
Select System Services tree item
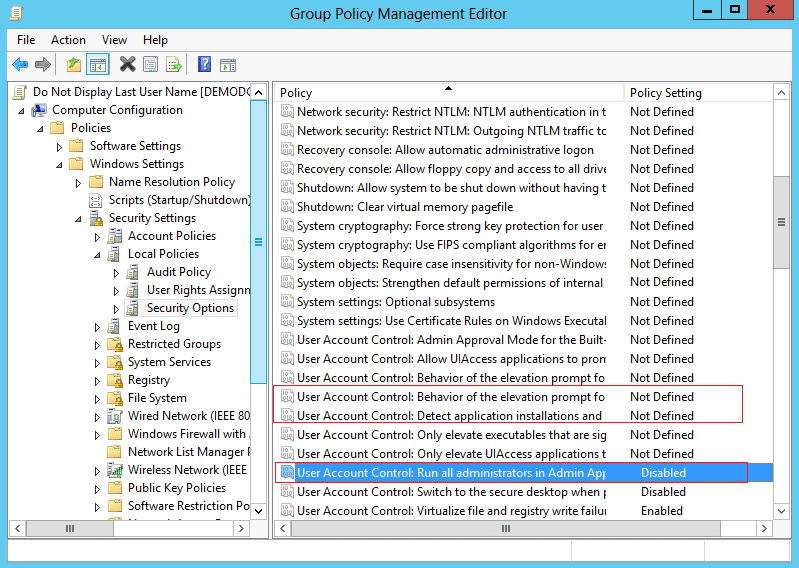coord(169,362)
